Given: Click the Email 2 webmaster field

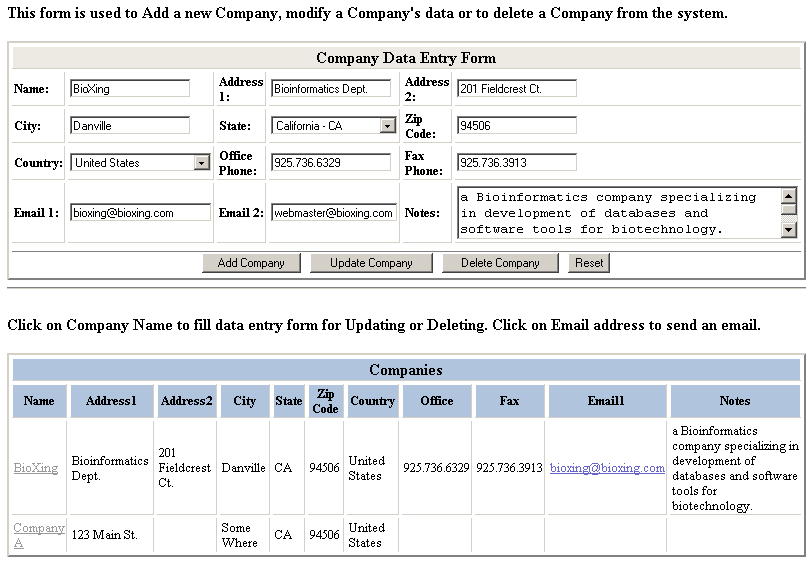Looking at the screenshot, I should [333, 213].
